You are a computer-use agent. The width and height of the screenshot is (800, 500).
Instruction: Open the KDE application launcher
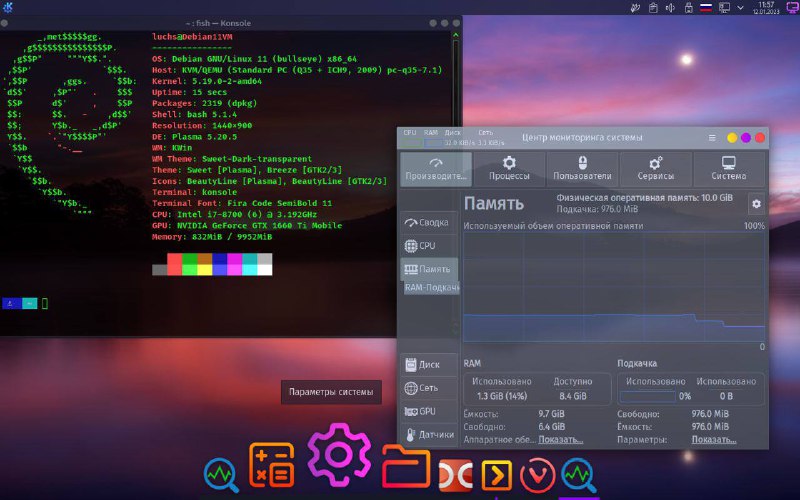pyautogui.click(x=8, y=7)
